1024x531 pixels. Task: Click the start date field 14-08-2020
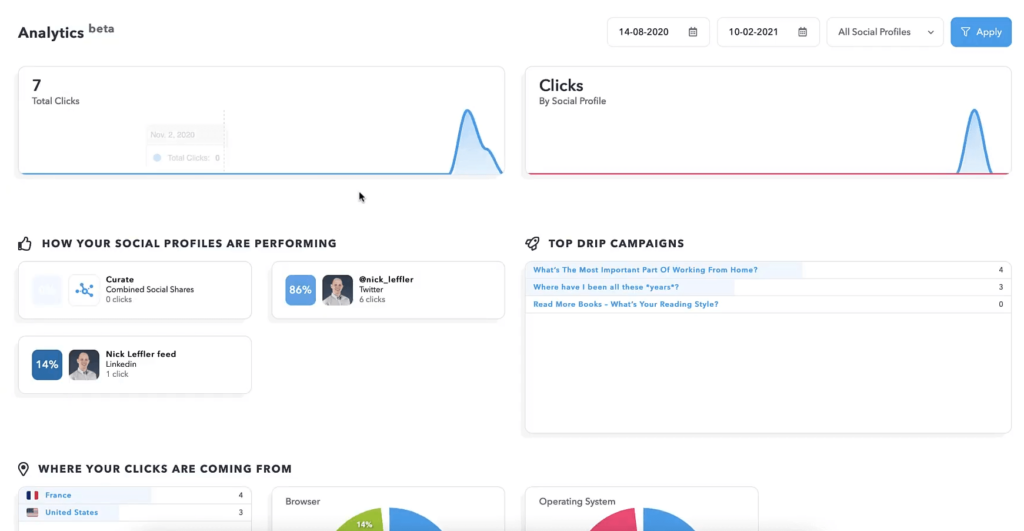point(658,32)
